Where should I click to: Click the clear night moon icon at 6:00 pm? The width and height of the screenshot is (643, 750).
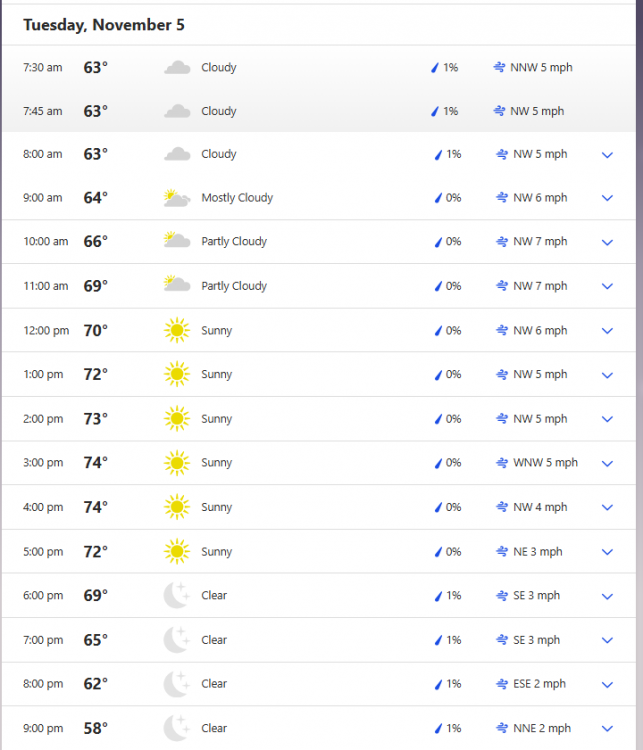177,596
